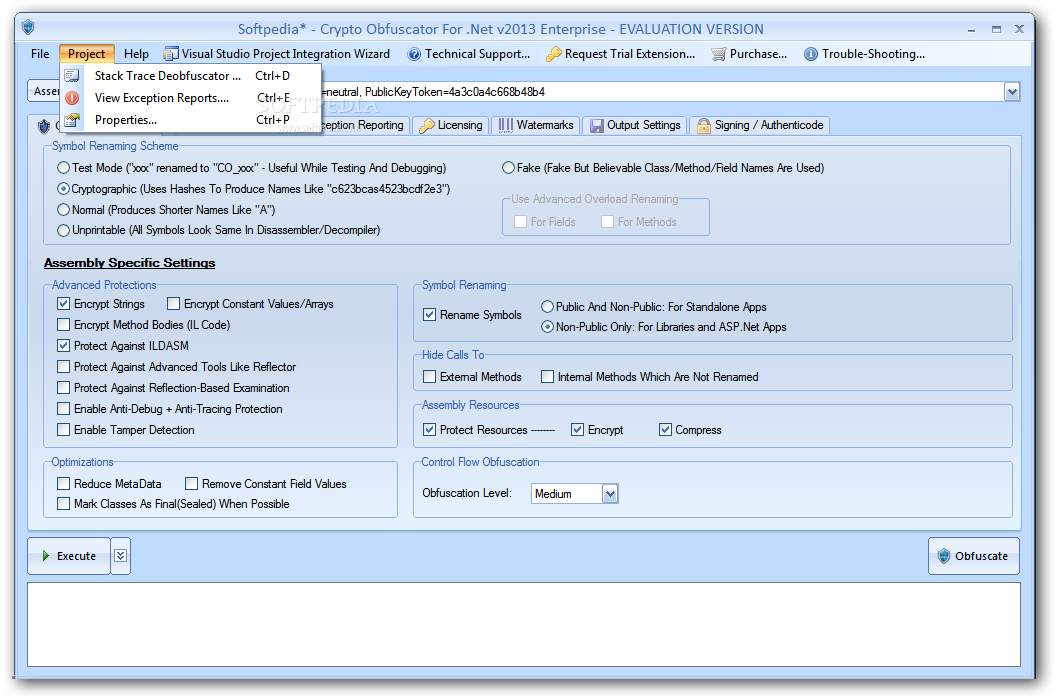Click the Execute button

tap(69, 556)
